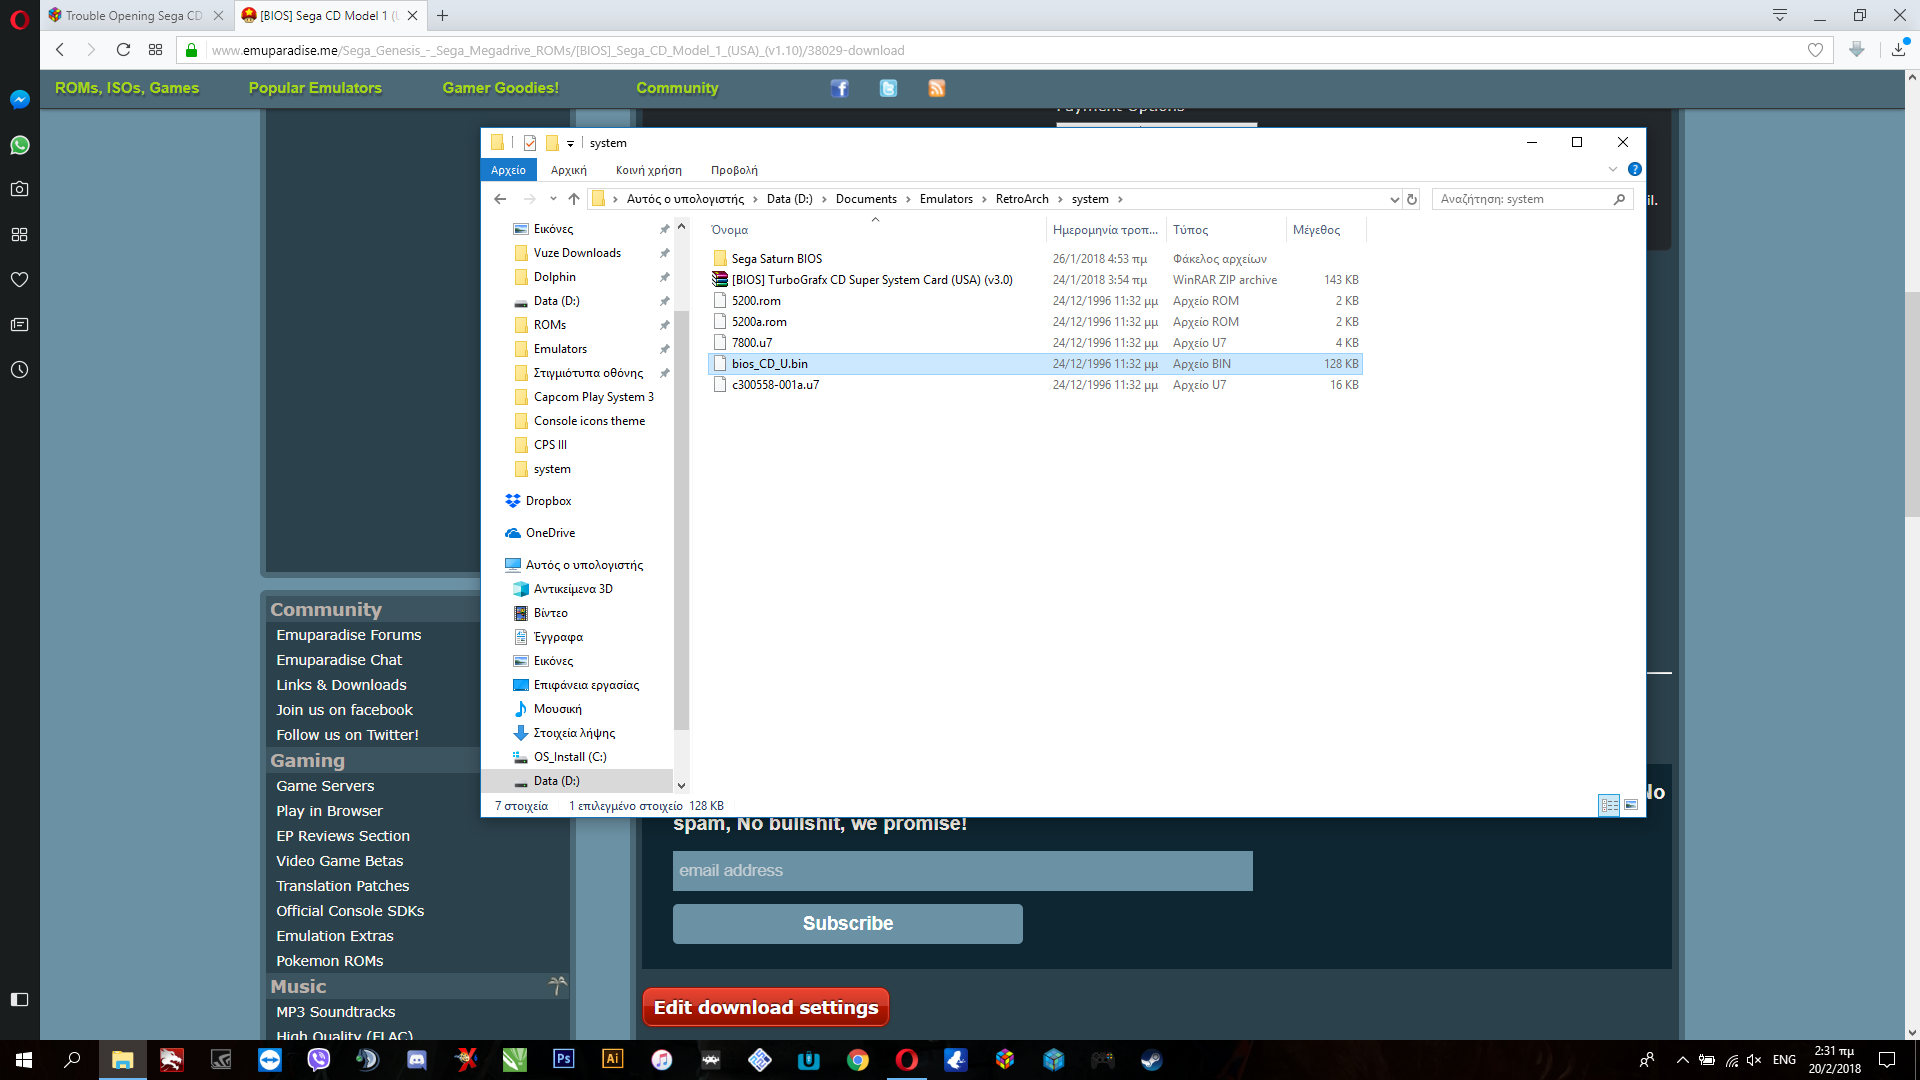Open Illustrator from the taskbar
This screenshot has width=1920, height=1080.
[x=613, y=1059]
